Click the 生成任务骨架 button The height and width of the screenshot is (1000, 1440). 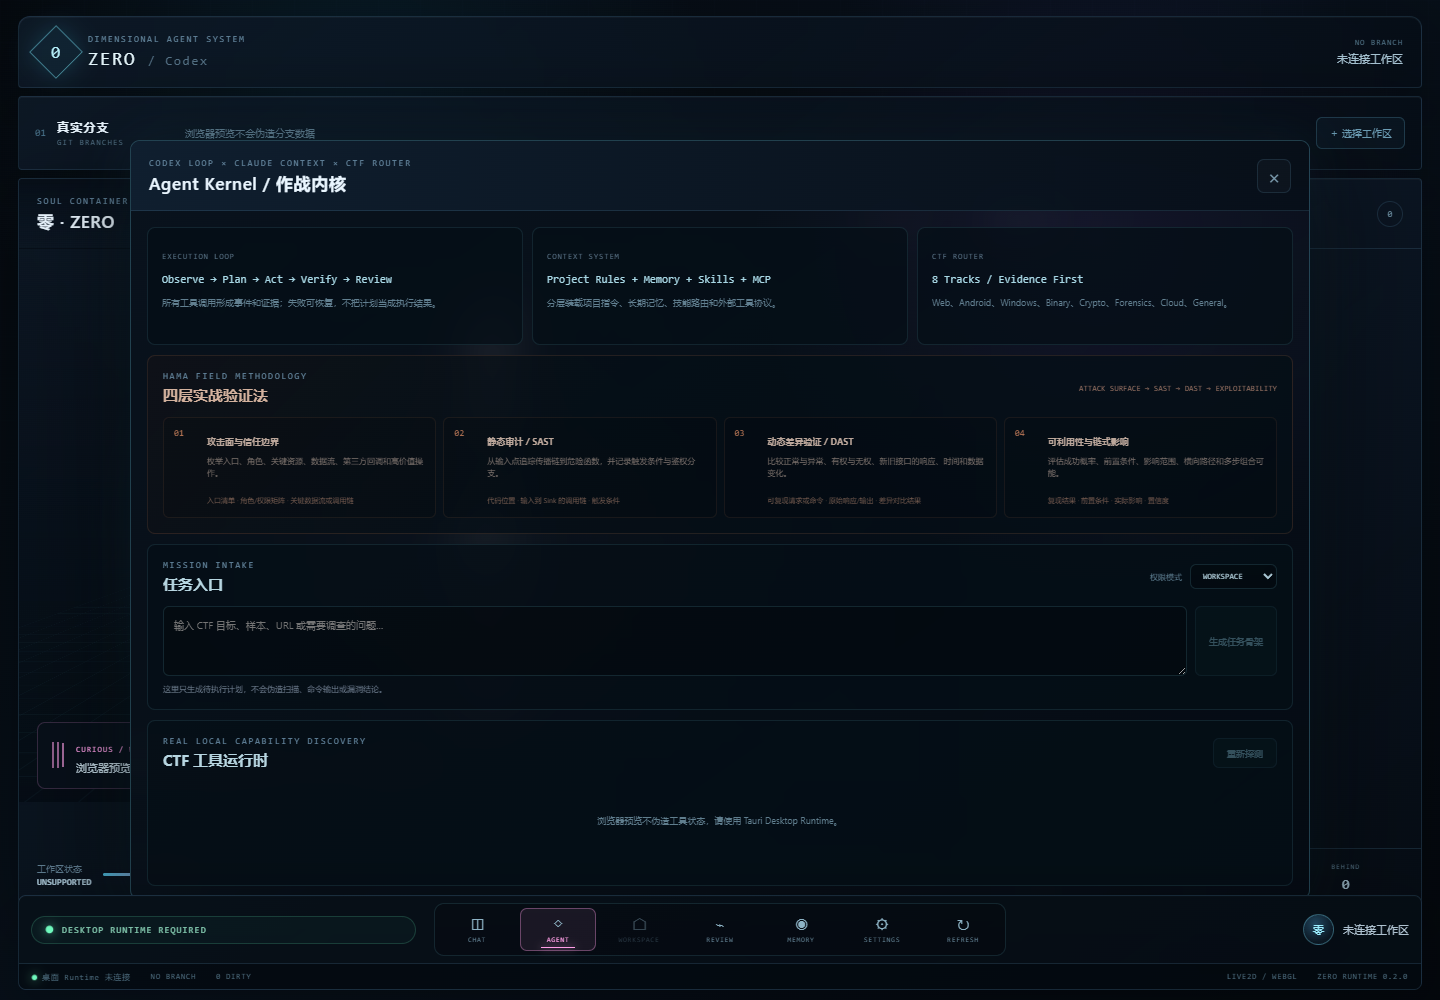(x=1236, y=641)
